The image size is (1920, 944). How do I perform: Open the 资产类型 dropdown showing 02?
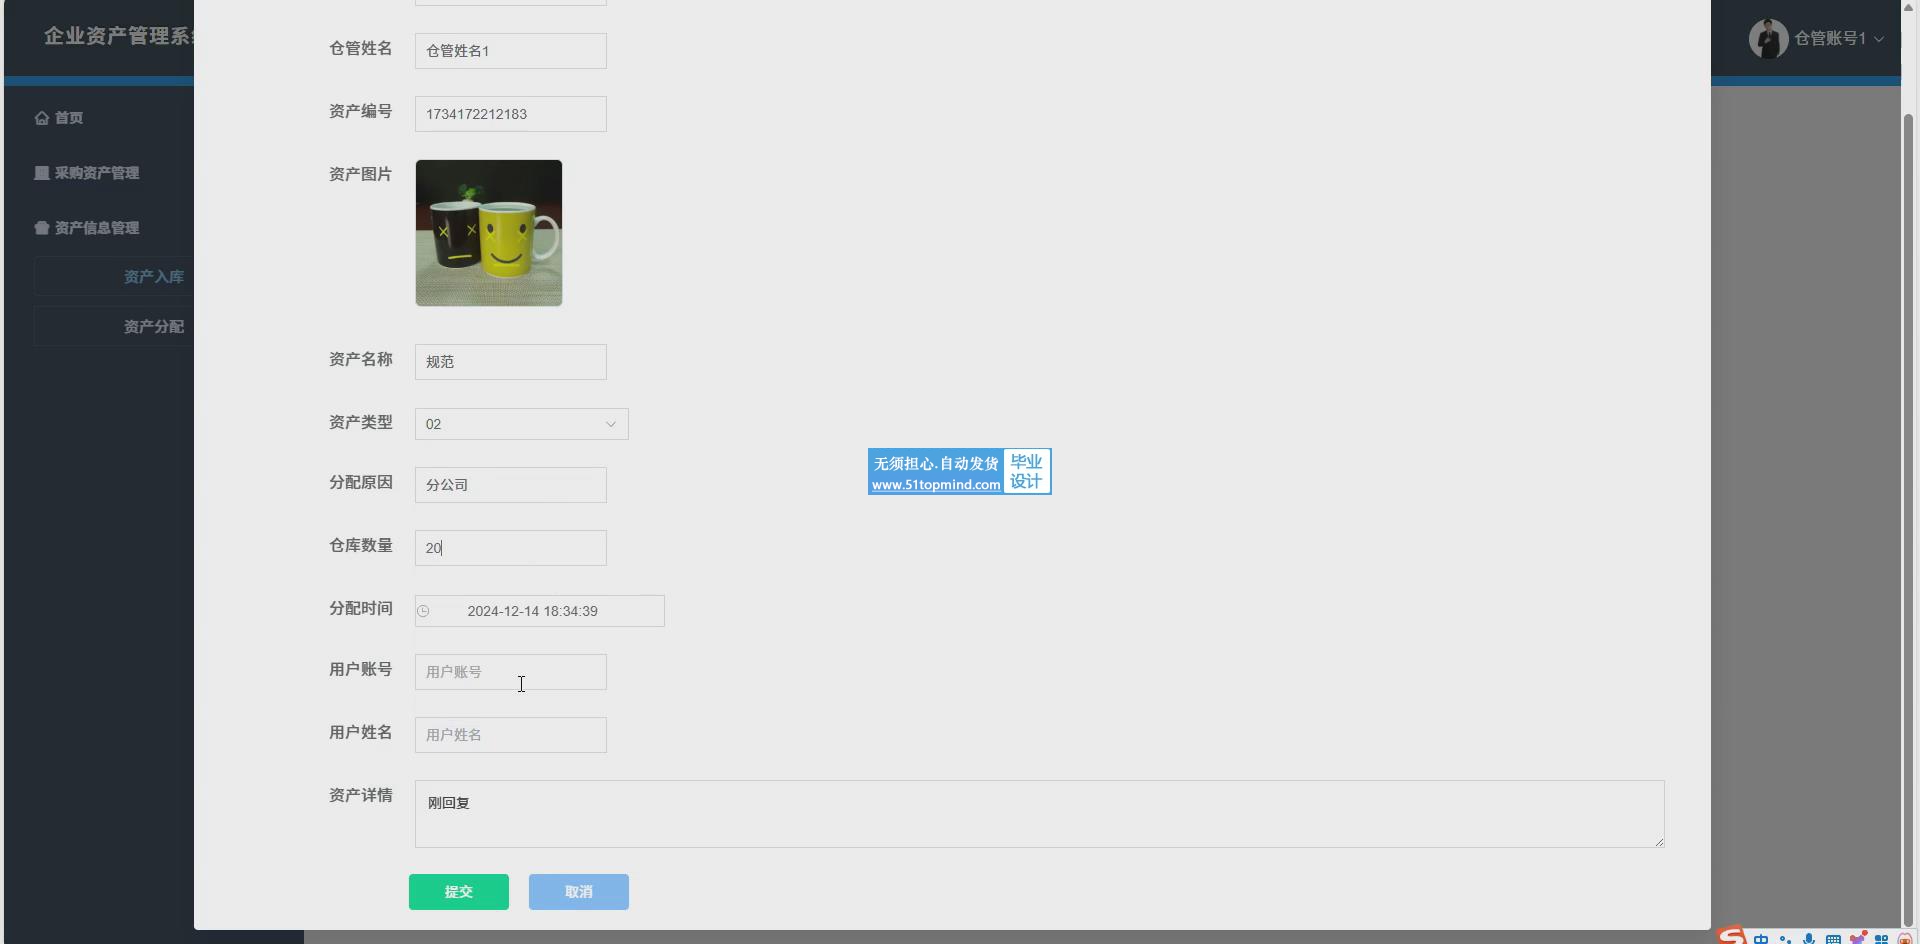click(521, 424)
